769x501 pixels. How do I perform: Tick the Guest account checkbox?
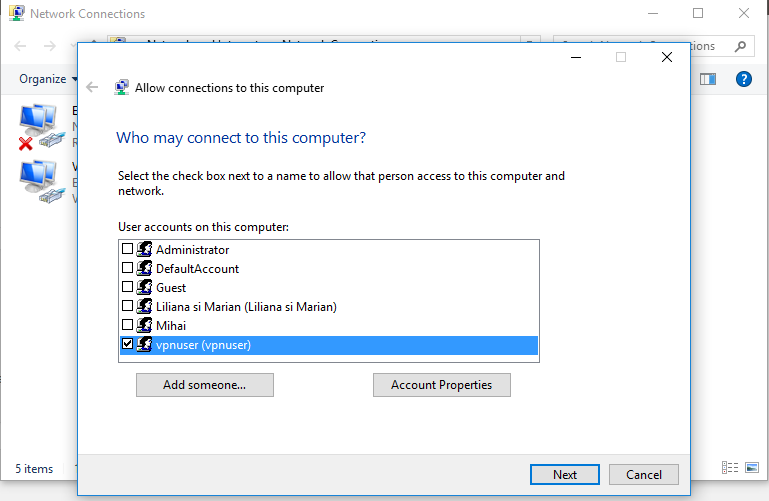click(x=127, y=287)
